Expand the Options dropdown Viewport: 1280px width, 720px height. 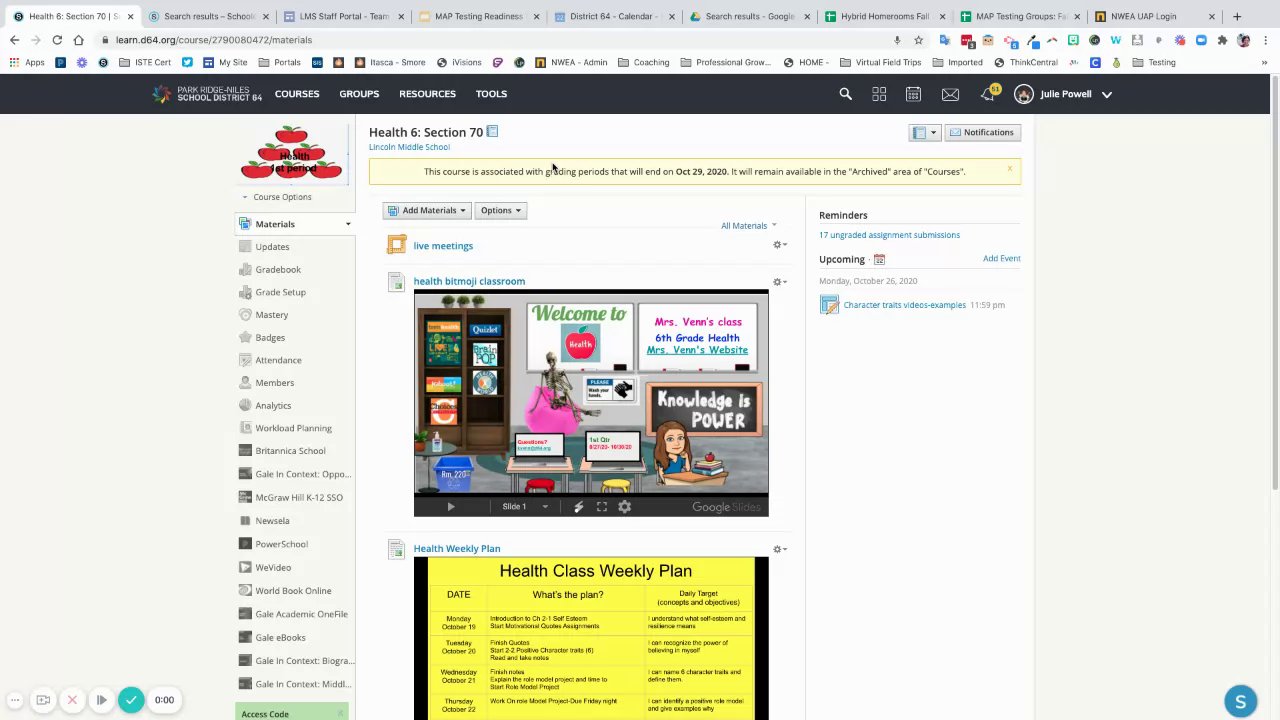pos(500,210)
